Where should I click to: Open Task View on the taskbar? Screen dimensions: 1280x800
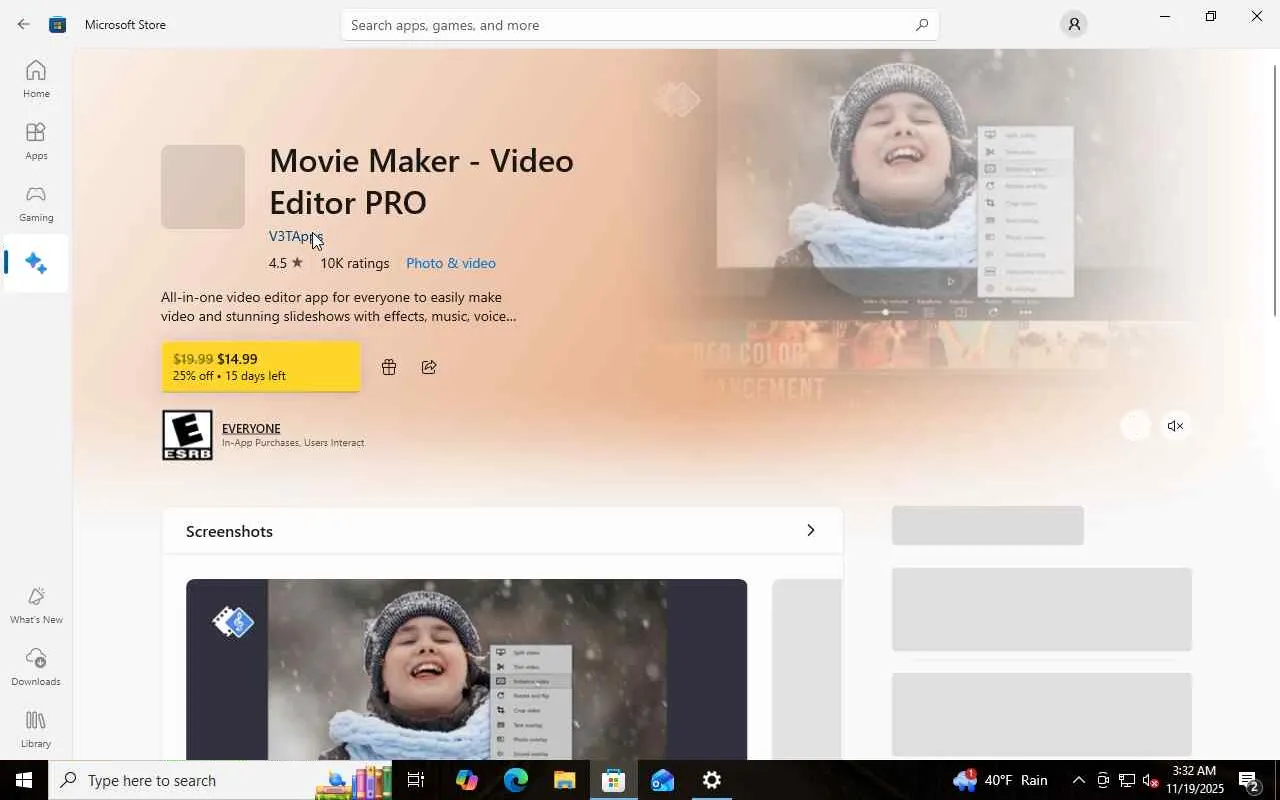click(416, 780)
